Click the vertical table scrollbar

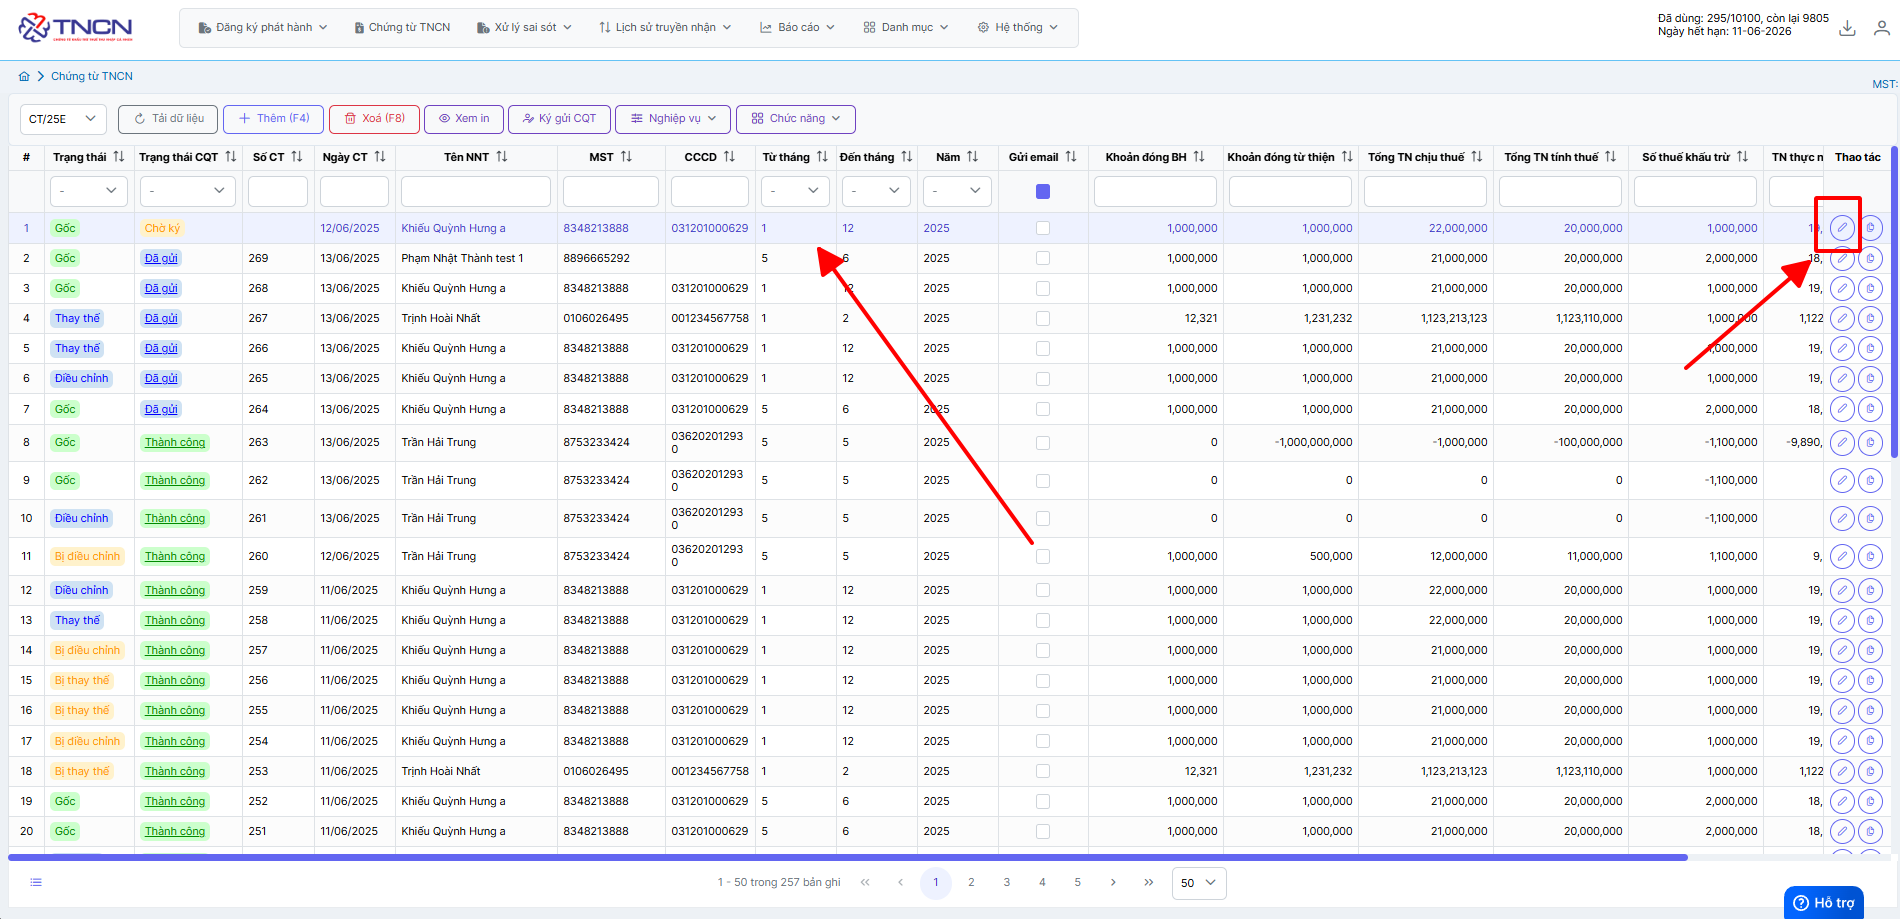[x=1893, y=300]
